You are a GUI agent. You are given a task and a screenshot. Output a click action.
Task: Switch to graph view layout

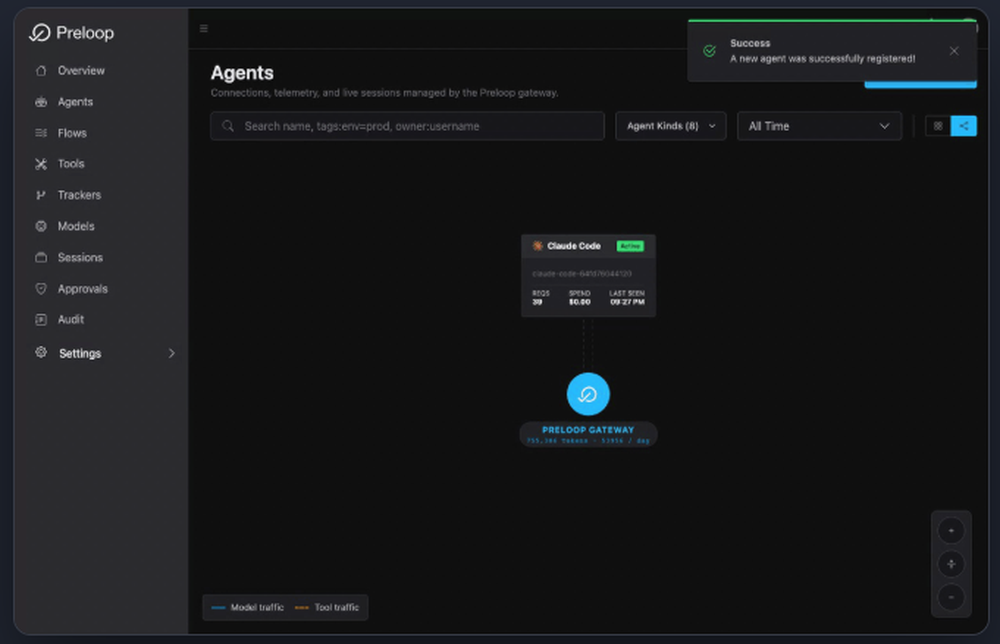click(x=964, y=126)
